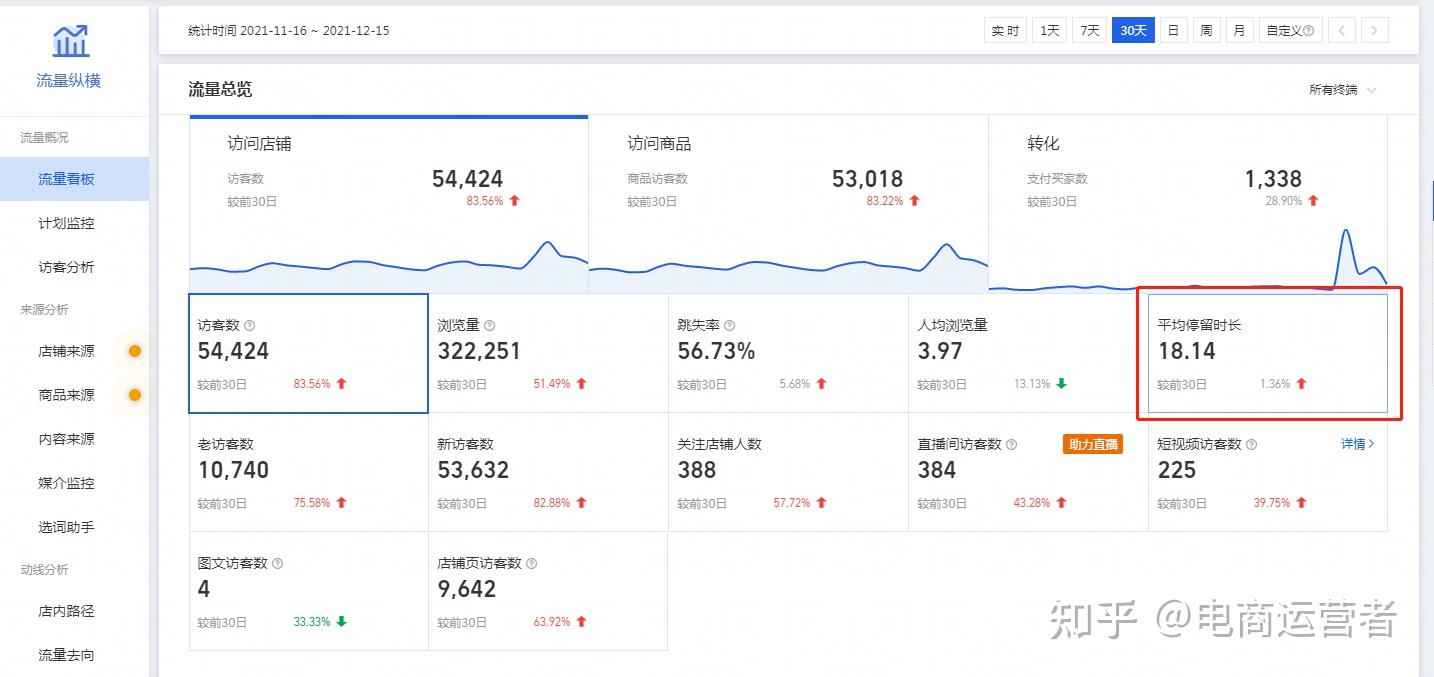
Task: Open the 自定义 custom date picker
Action: [x=1290, y=31]
